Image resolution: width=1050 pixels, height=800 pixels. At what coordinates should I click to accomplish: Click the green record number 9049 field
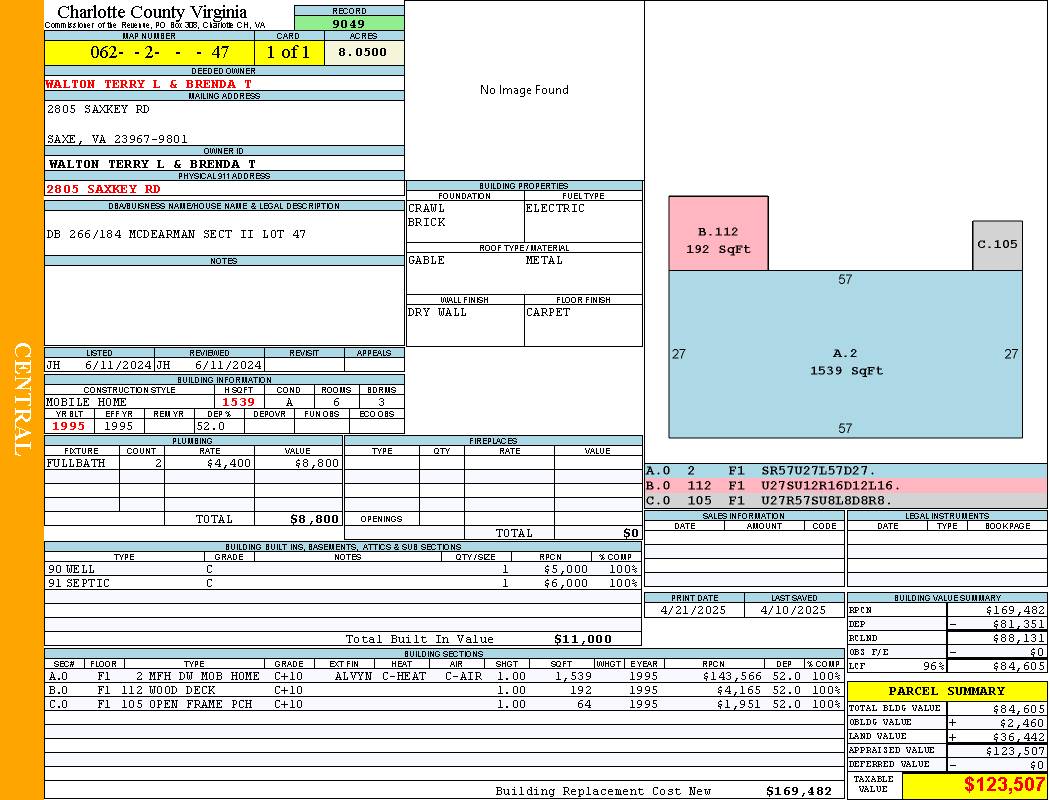(349, 23)
